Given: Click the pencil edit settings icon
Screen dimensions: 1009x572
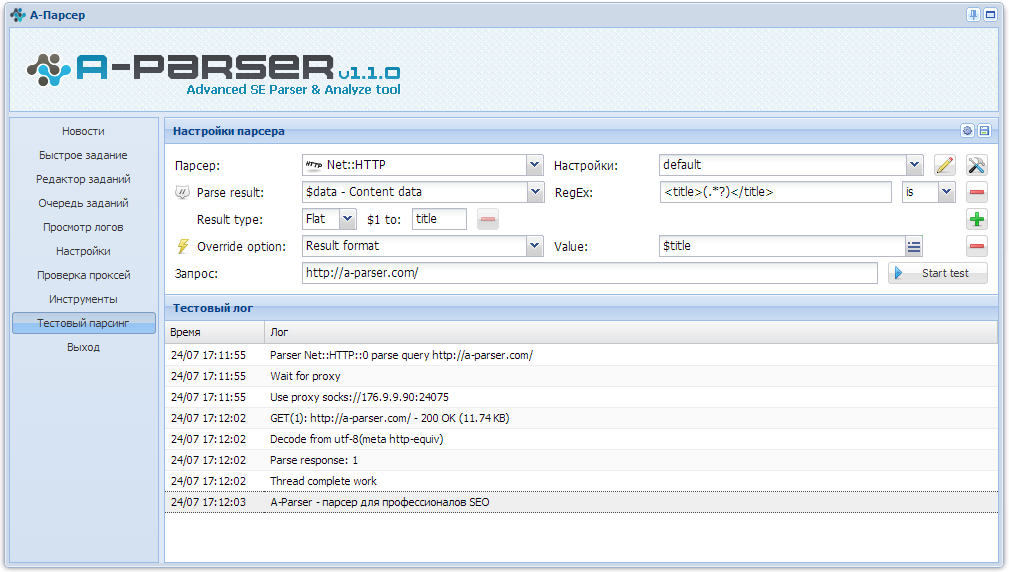Looking at the screenshot, I should [944, 165].
